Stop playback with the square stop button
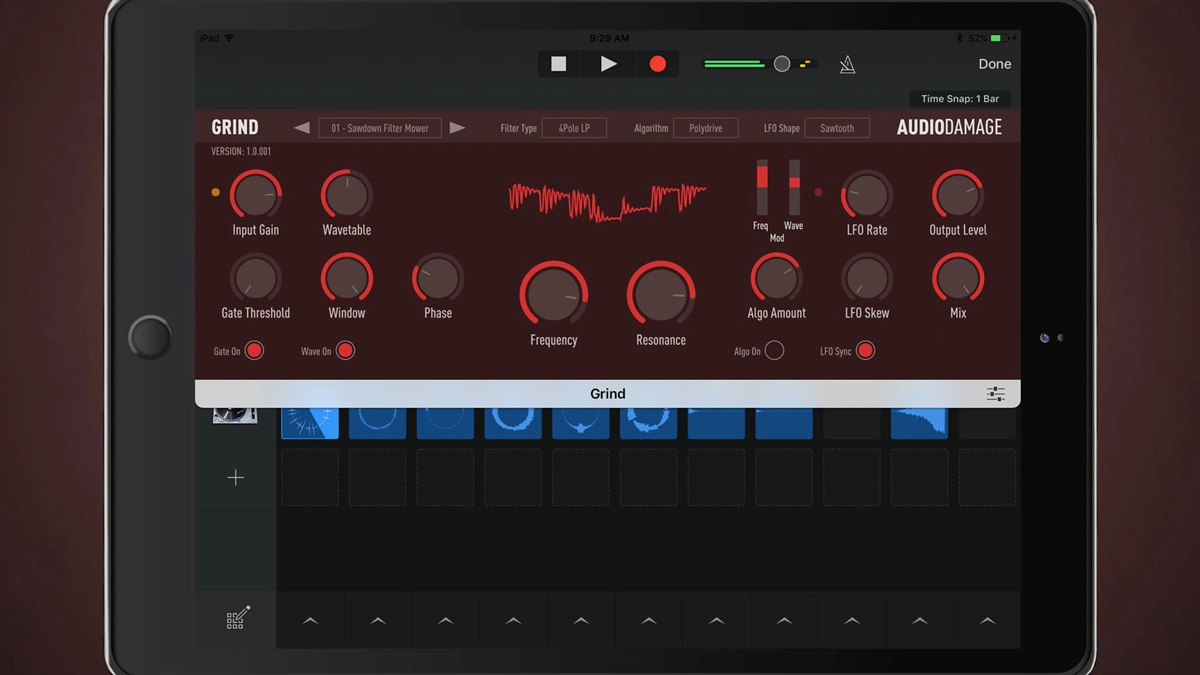The image size is (1200, 675). (559, 64)
